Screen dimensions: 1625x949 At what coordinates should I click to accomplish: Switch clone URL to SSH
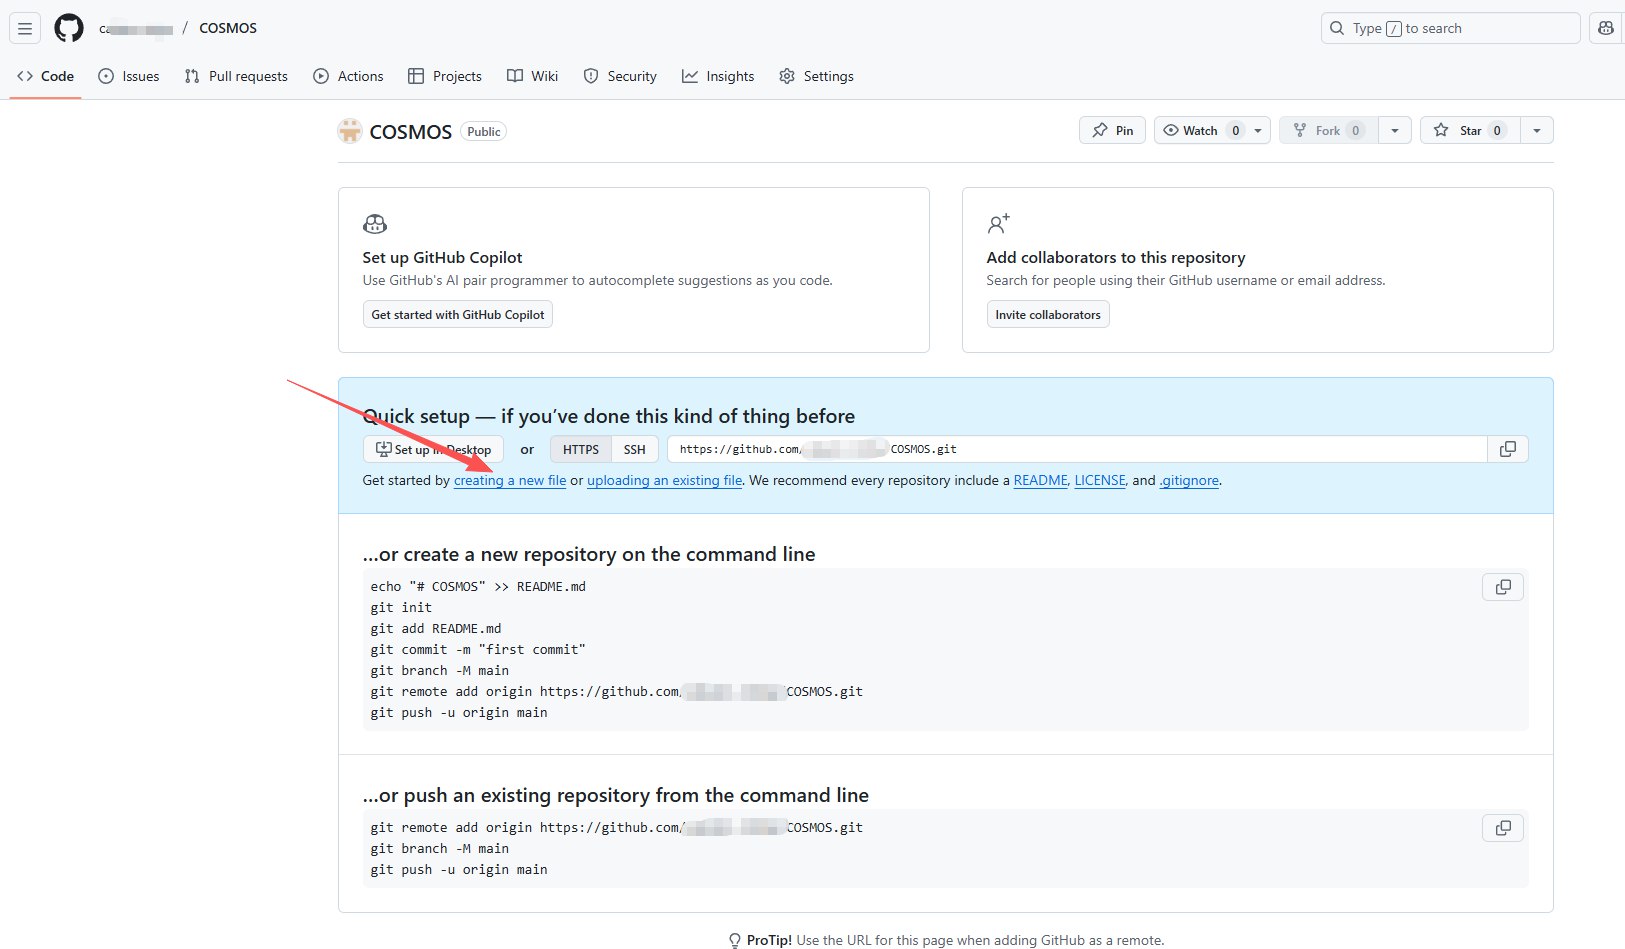click(634, 449)
